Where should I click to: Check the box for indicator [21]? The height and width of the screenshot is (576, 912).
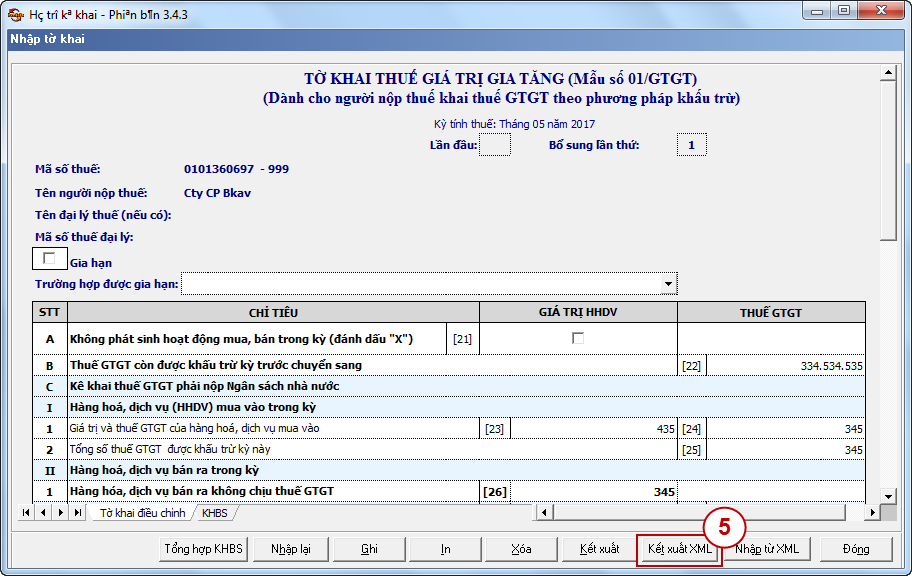pyautogui.click(x=578, y=339)
